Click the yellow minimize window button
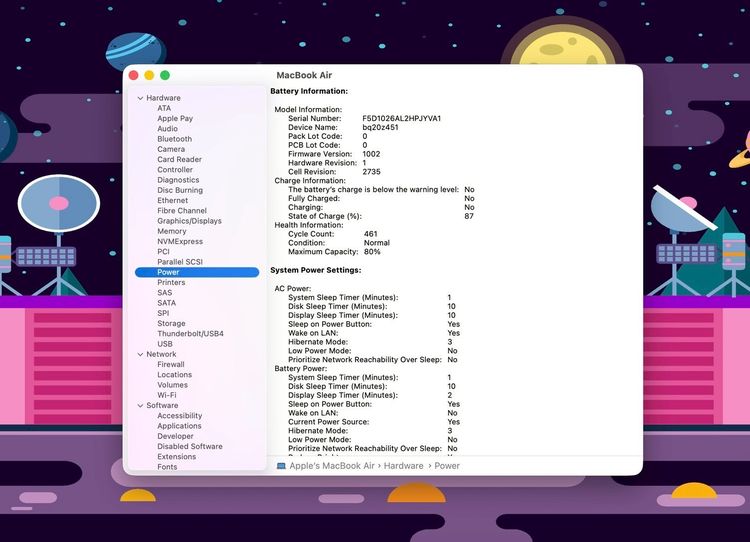Image resolution: width=750 pixels, height=542 pixels. pyautogui.click(x=149, y=75)
